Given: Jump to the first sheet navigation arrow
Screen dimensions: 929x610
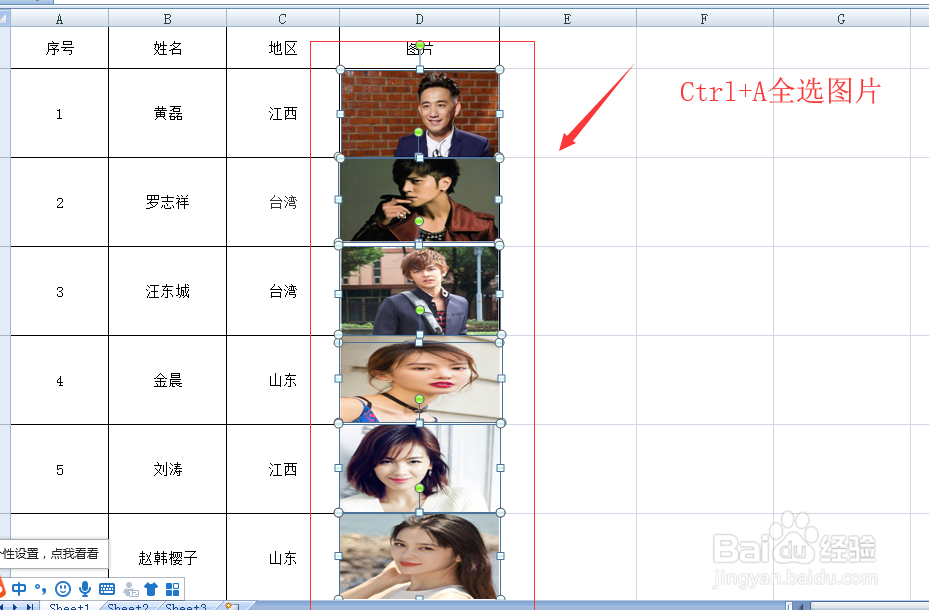Looking at the screenshot, I should coord(3,606).
